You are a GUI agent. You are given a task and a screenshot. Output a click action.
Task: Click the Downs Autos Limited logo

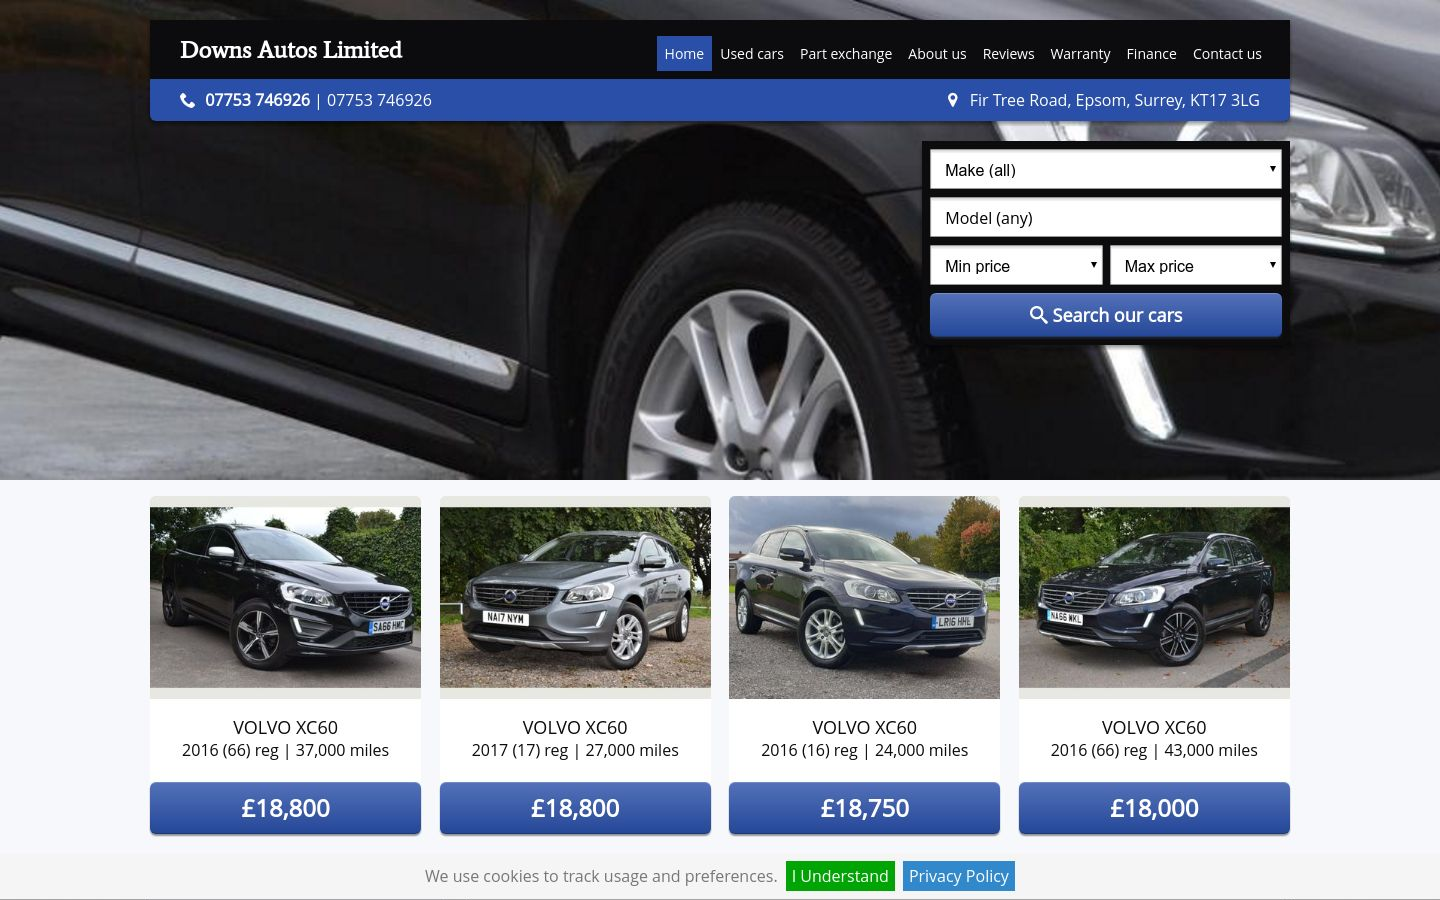click(x=291, y=50)
